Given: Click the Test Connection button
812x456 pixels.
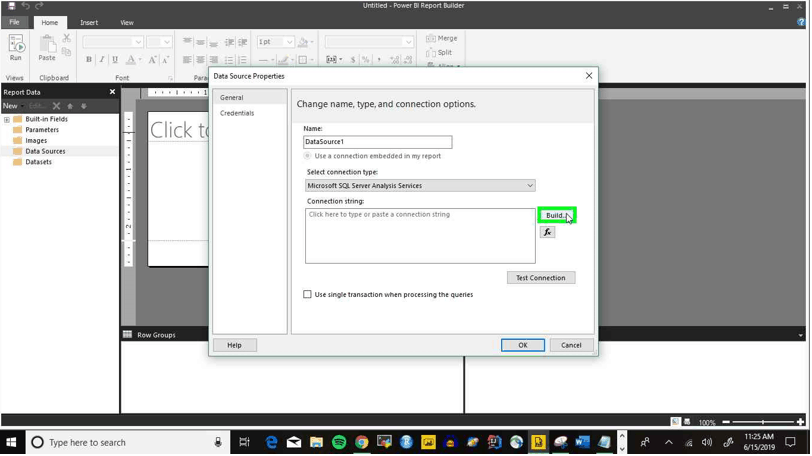Looking at the screenshot, I should (541, 278).
